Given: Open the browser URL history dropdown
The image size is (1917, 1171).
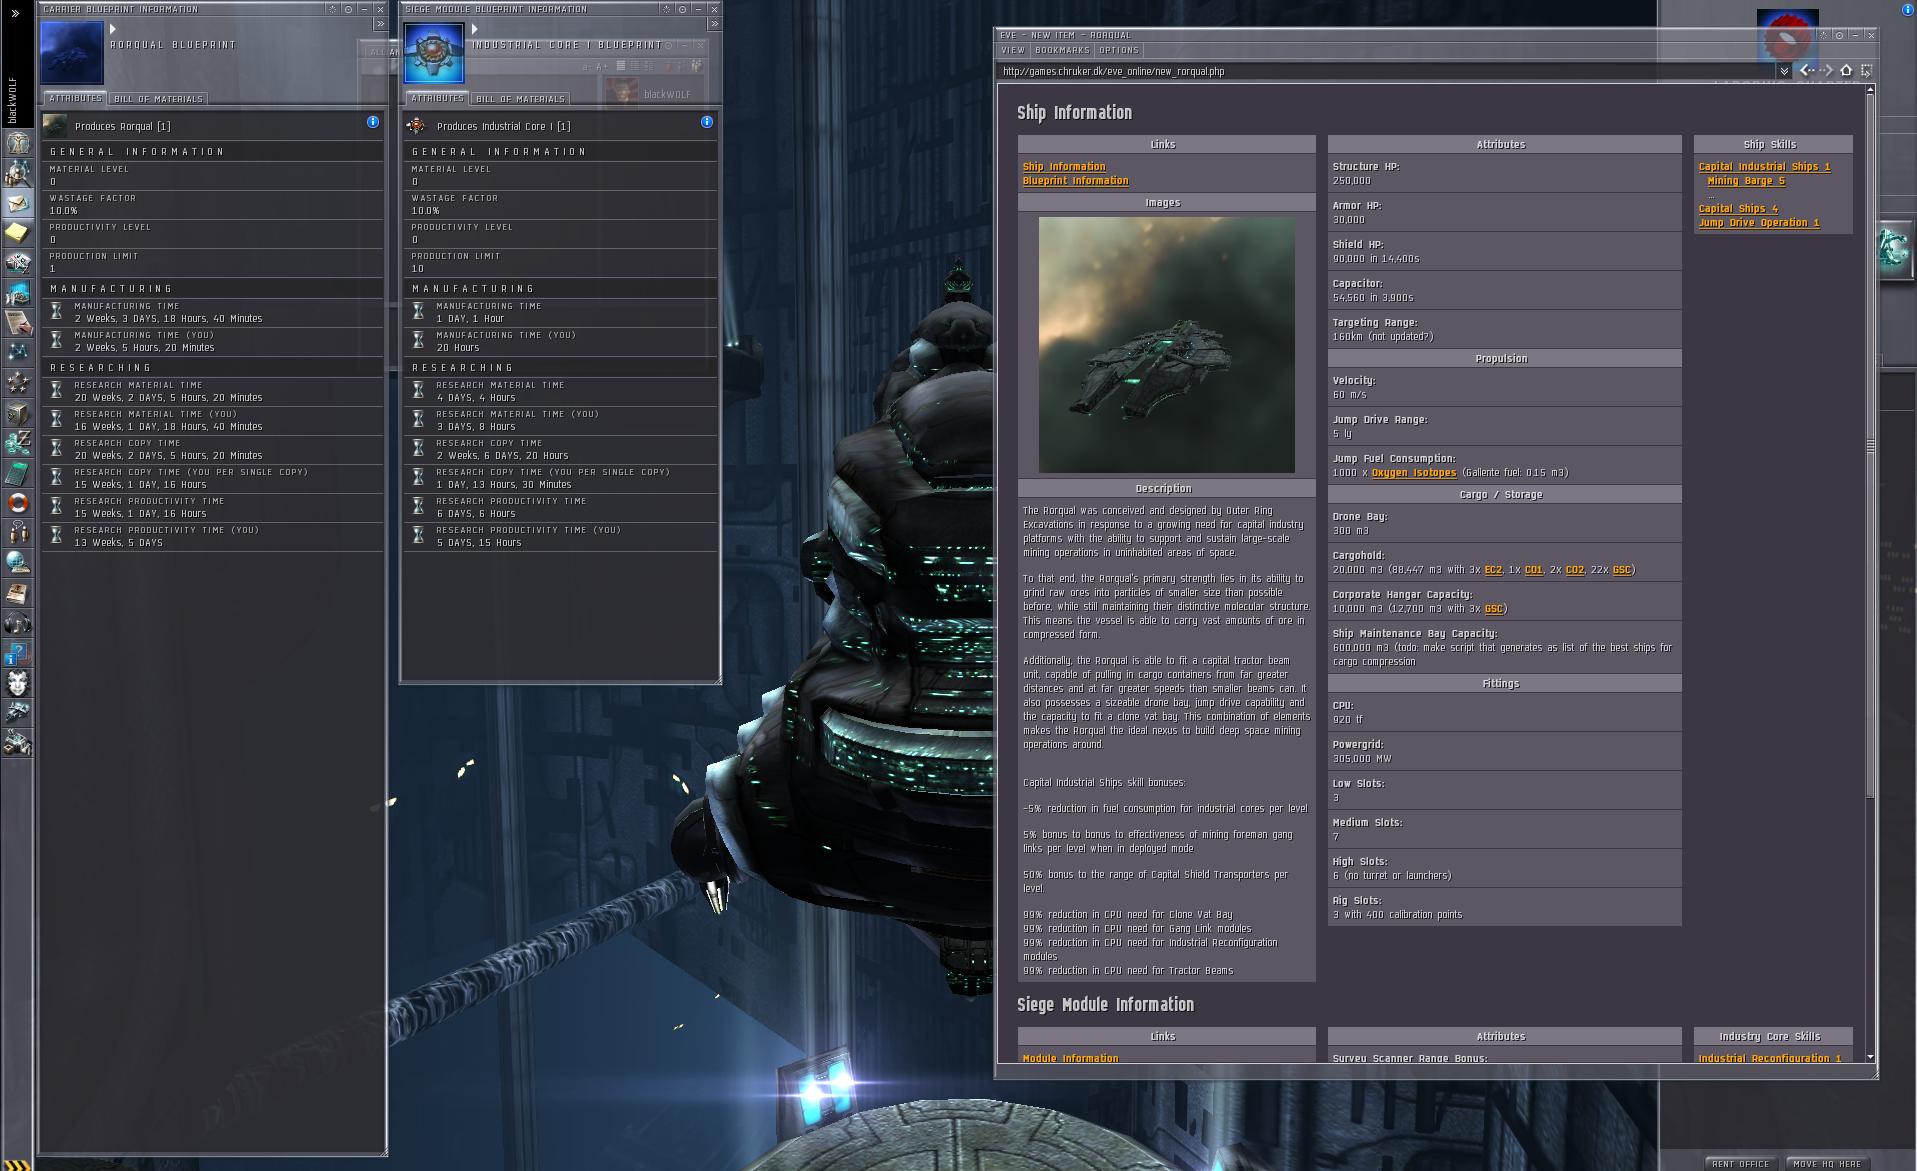Looking at the screenshot, I should coord(1784,71).
